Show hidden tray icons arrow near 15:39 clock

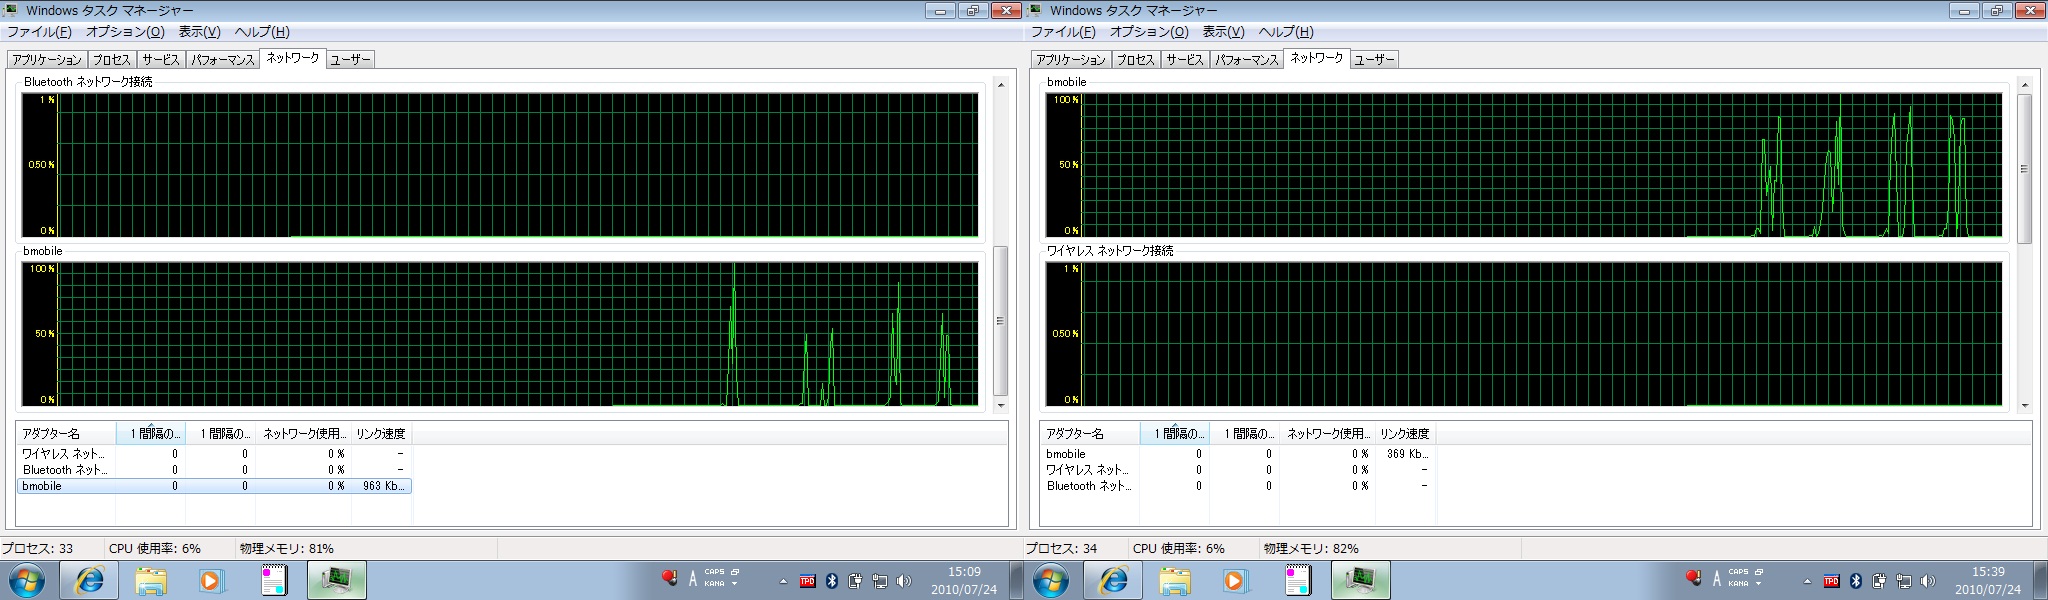pos(1807,581)
